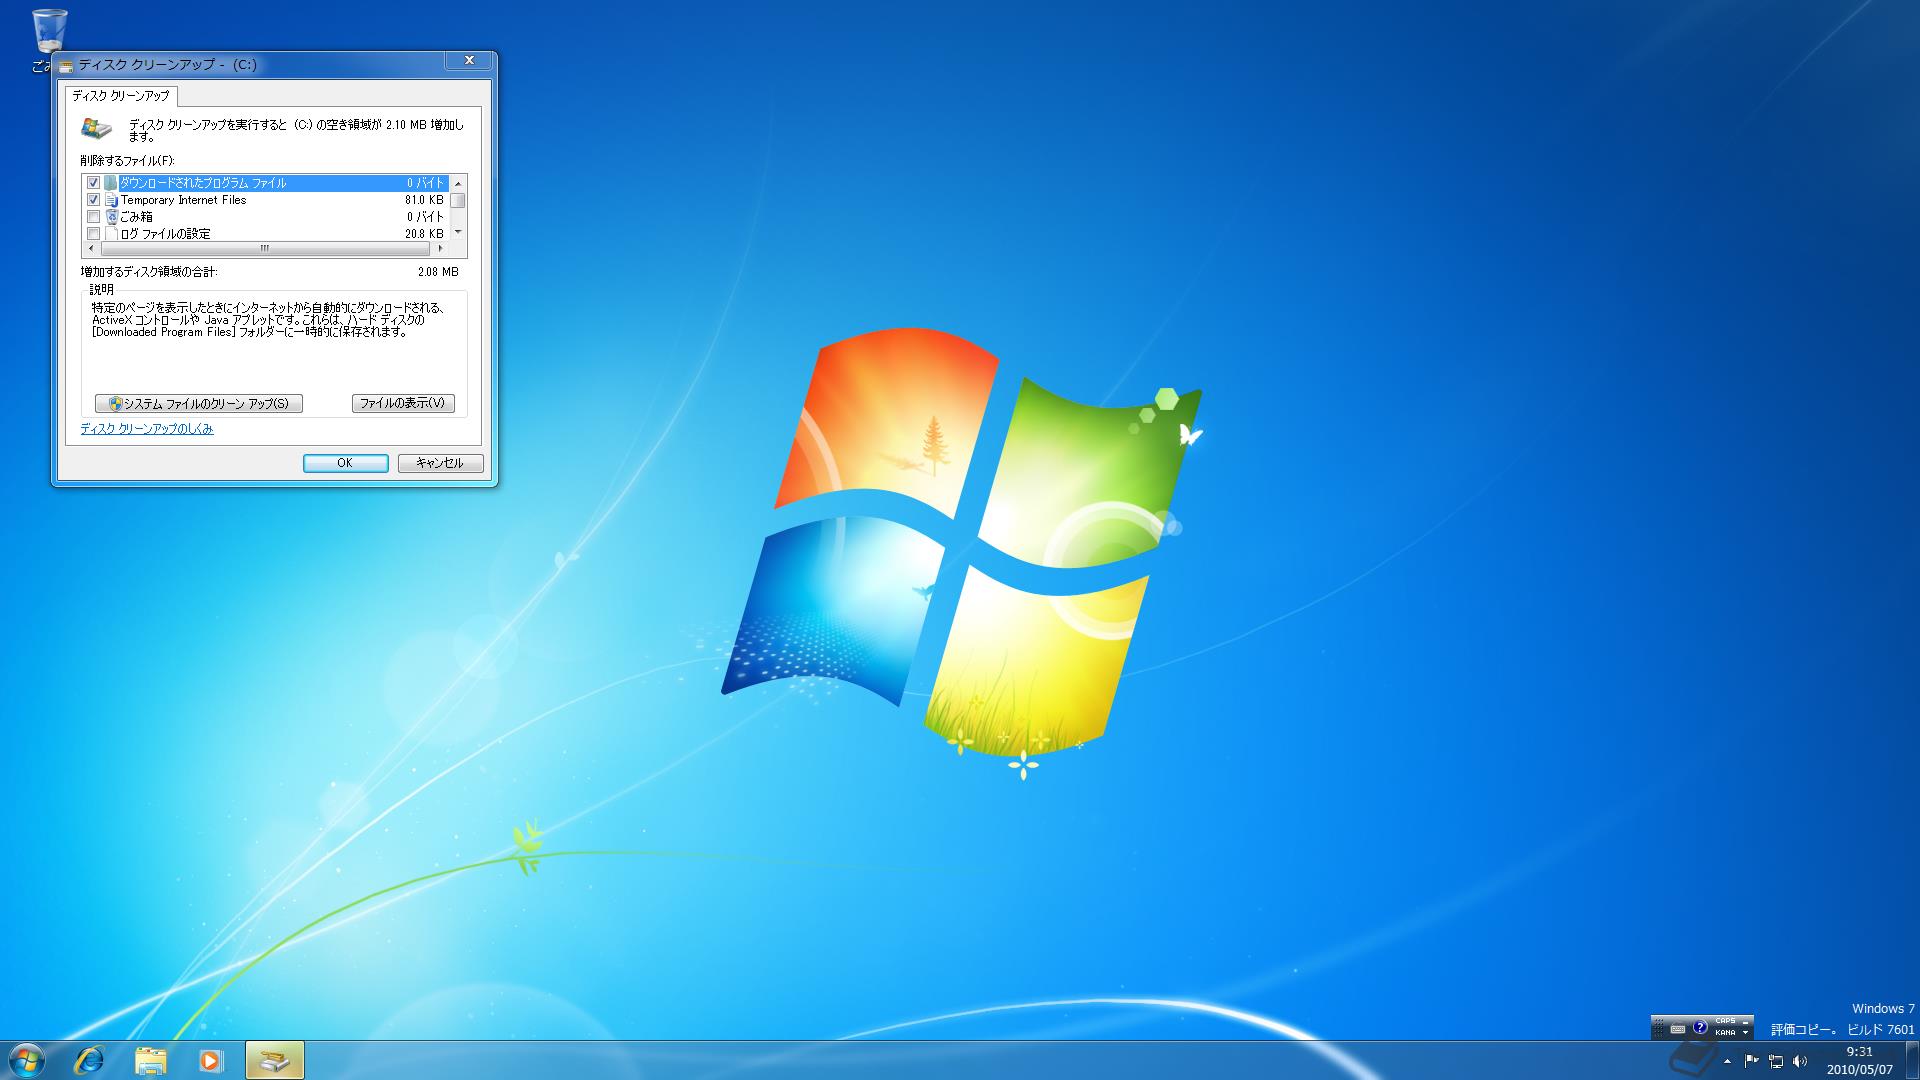
Task: Click the Temporary Internet Files page icon
Action: [x=111, y=200]
